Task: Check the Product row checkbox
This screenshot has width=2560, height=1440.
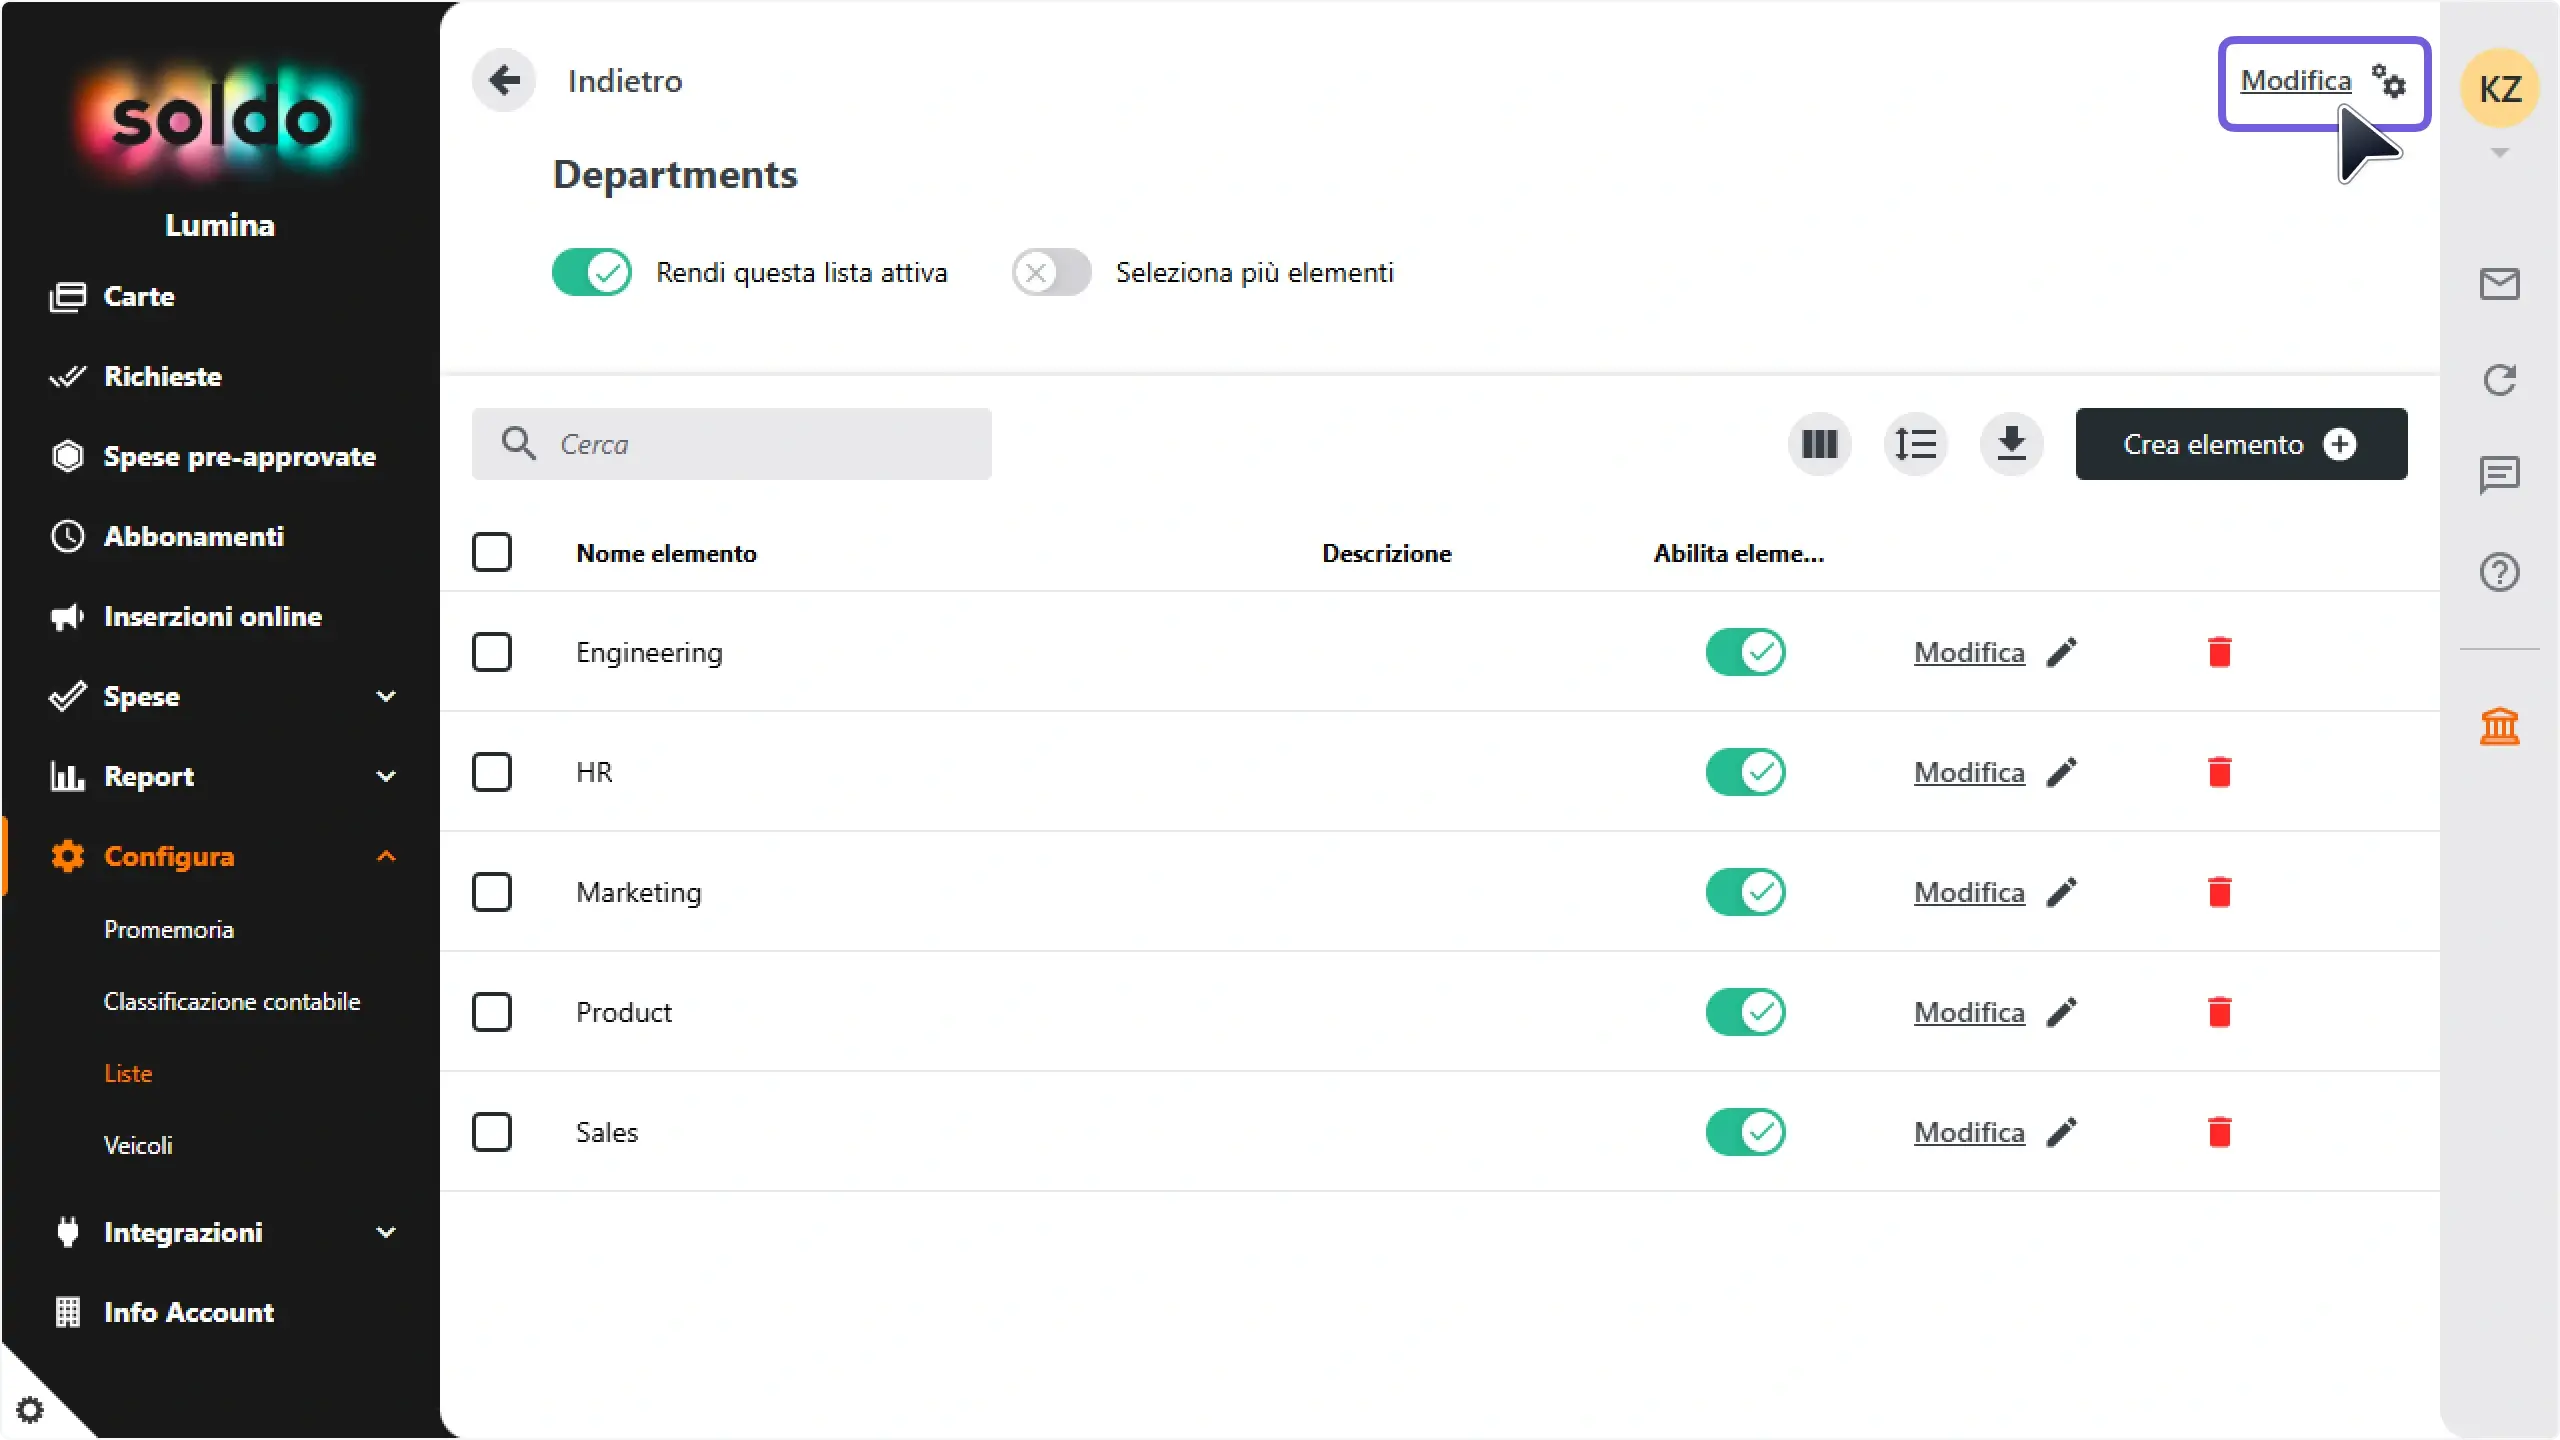Action: [x=492, y=1012]
